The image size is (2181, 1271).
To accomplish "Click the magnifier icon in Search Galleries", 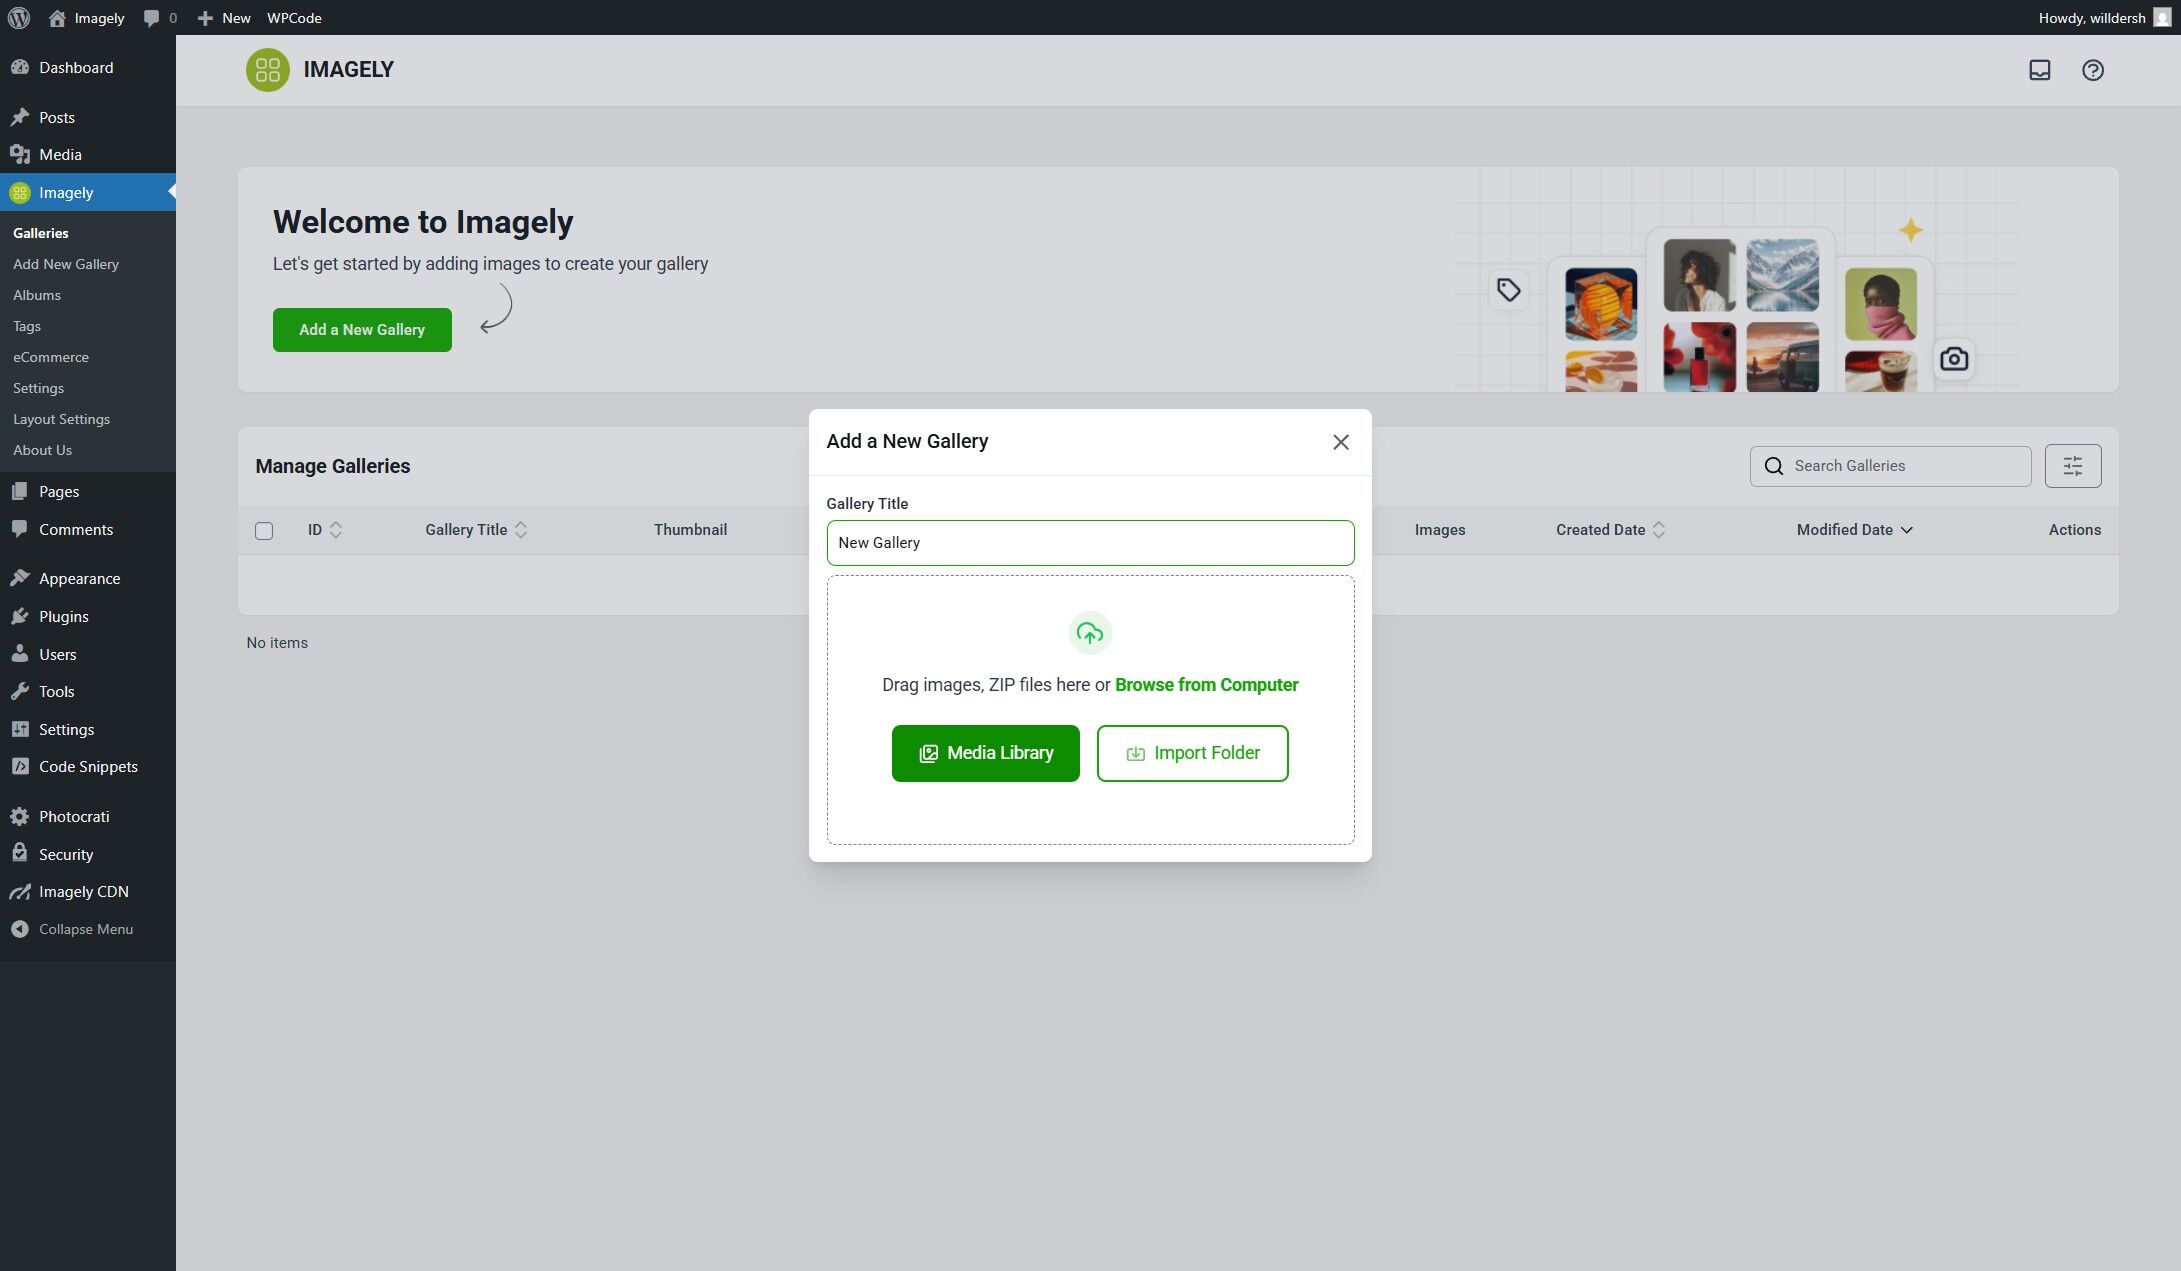I will 1774,466.
